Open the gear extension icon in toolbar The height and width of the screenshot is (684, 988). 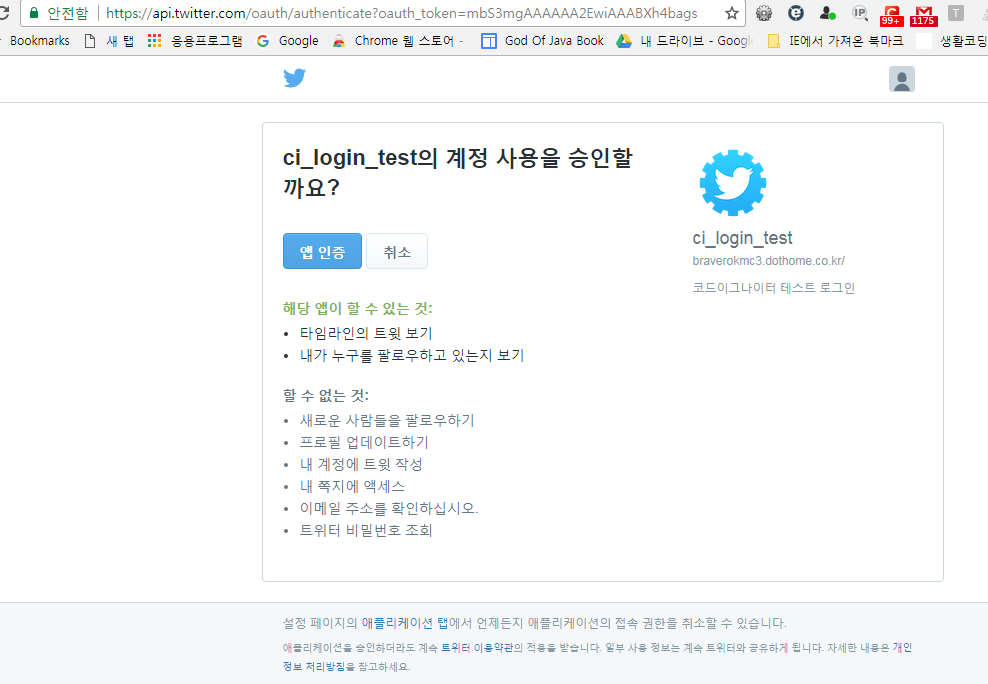click(x=764, y=13)
